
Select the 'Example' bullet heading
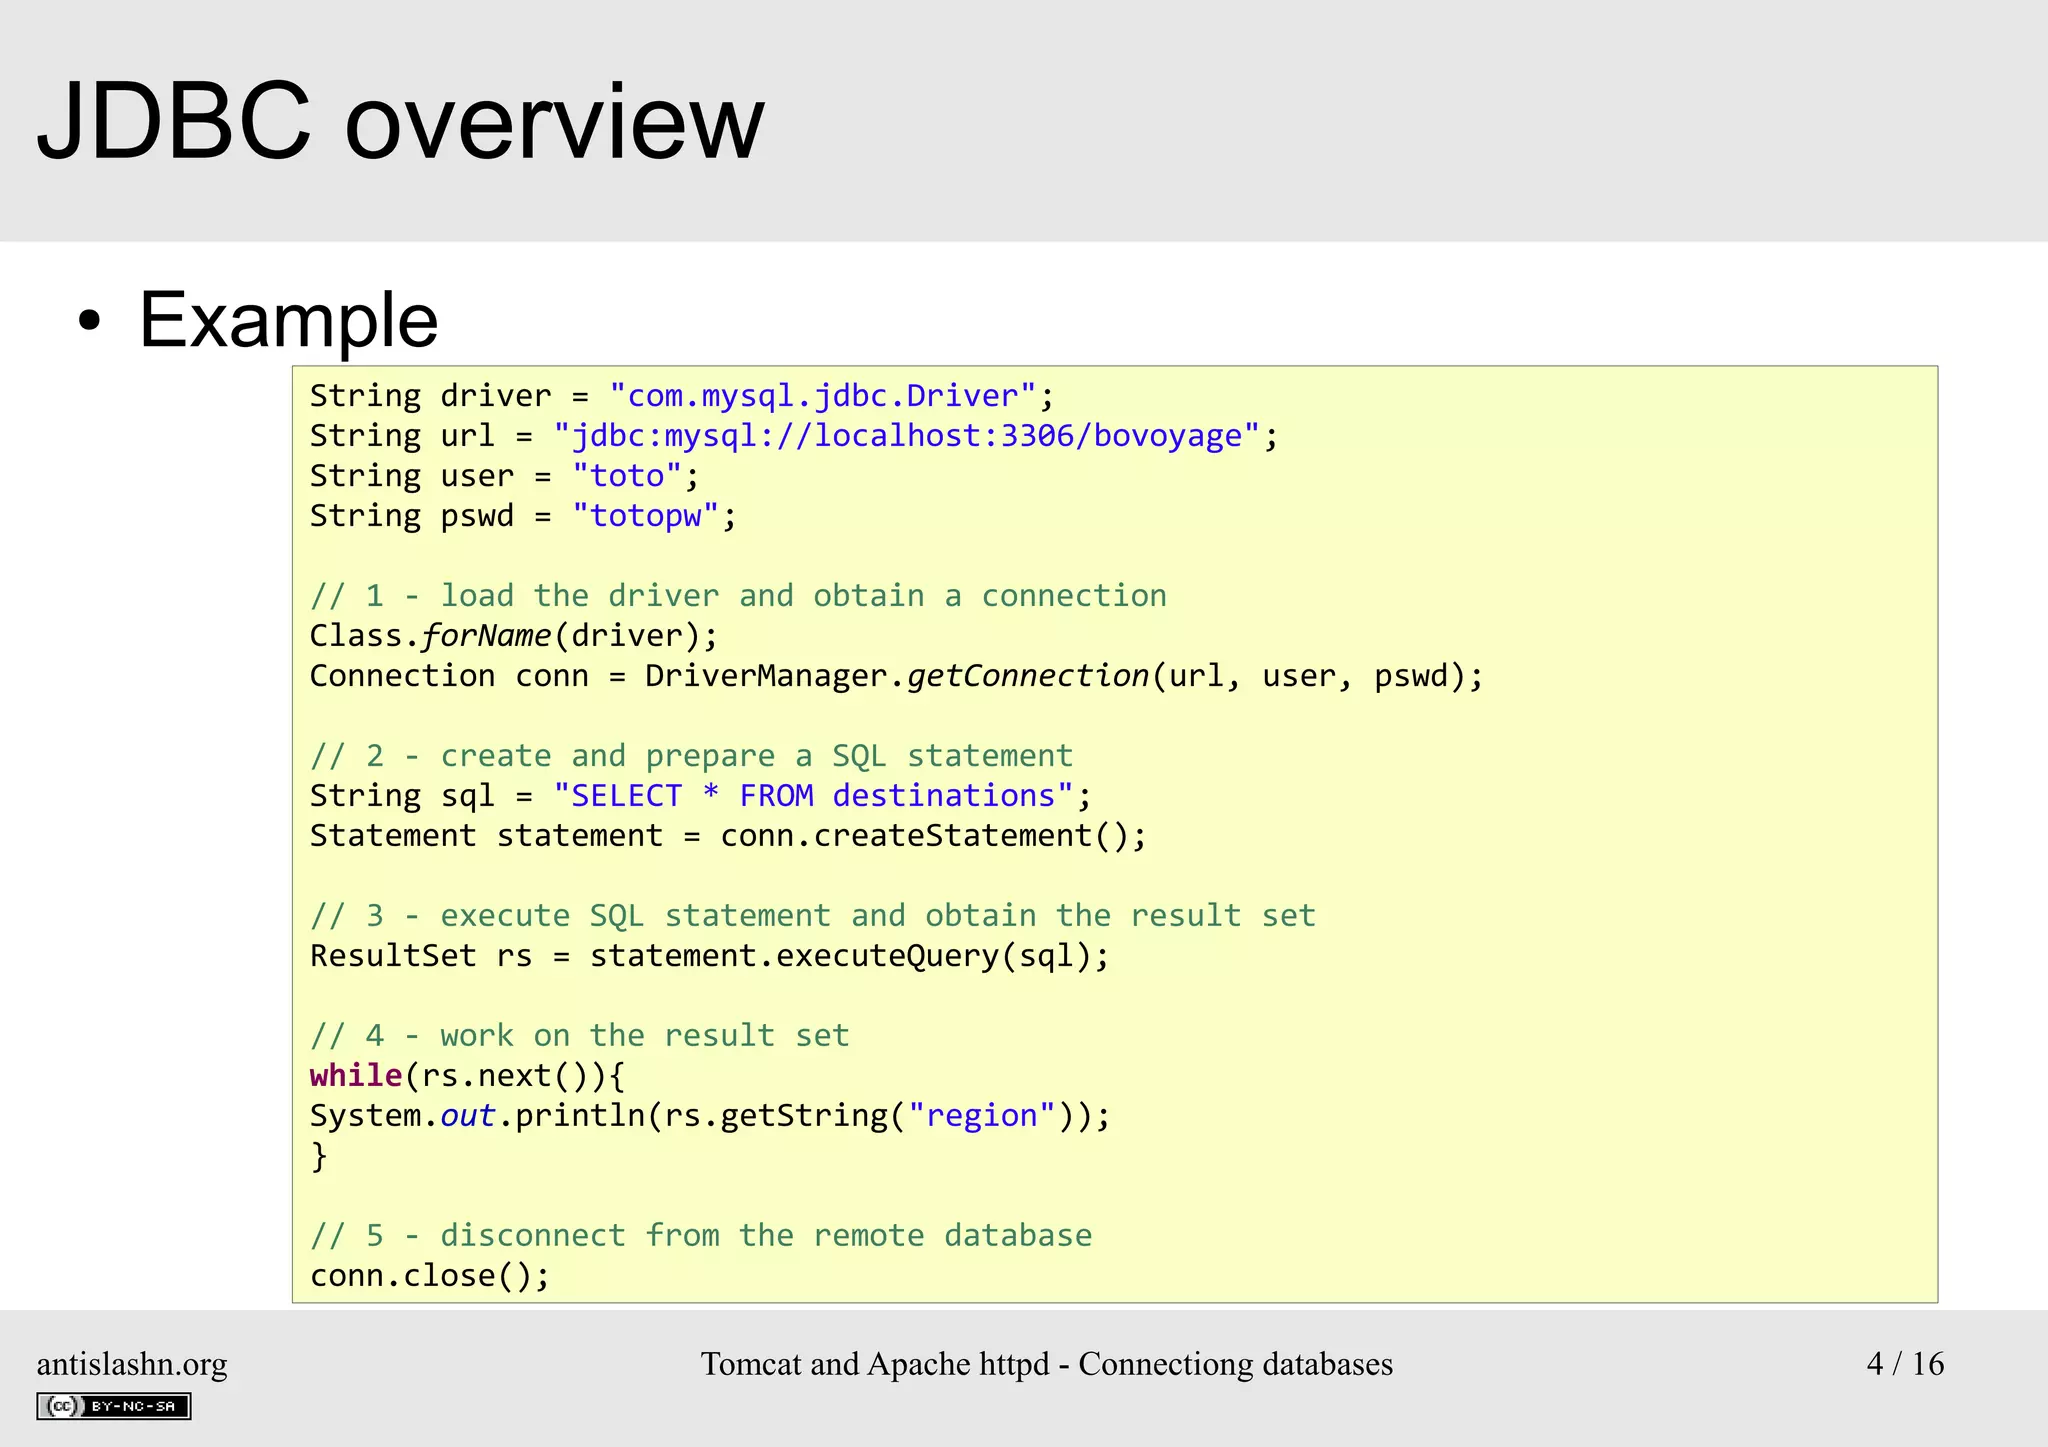(288, 320)
